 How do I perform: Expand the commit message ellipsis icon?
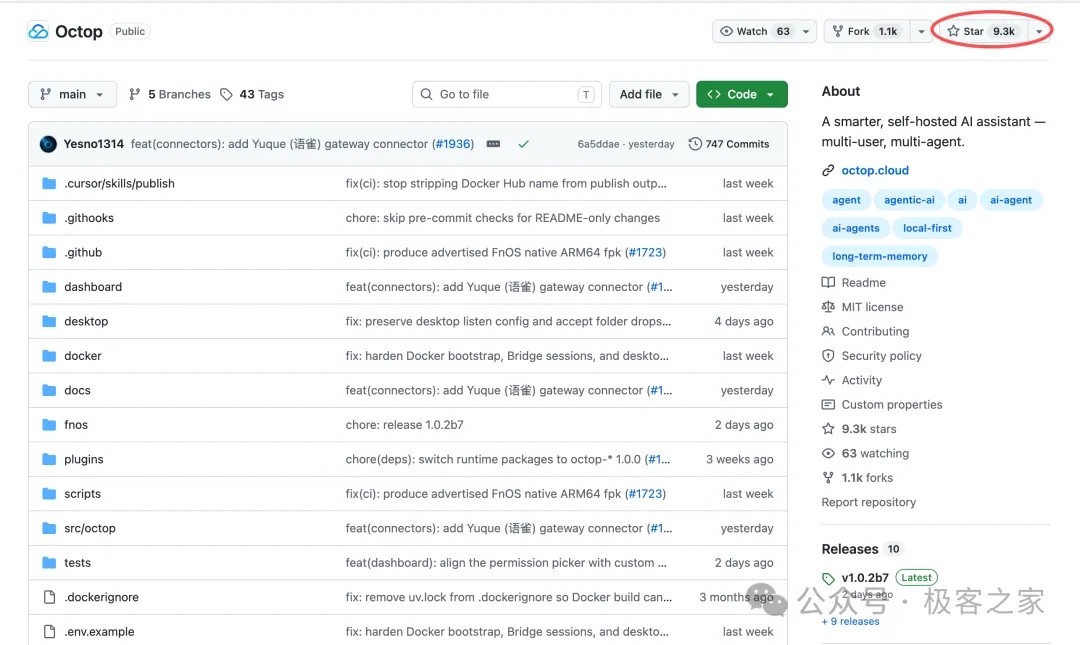[x=493, y=144]
